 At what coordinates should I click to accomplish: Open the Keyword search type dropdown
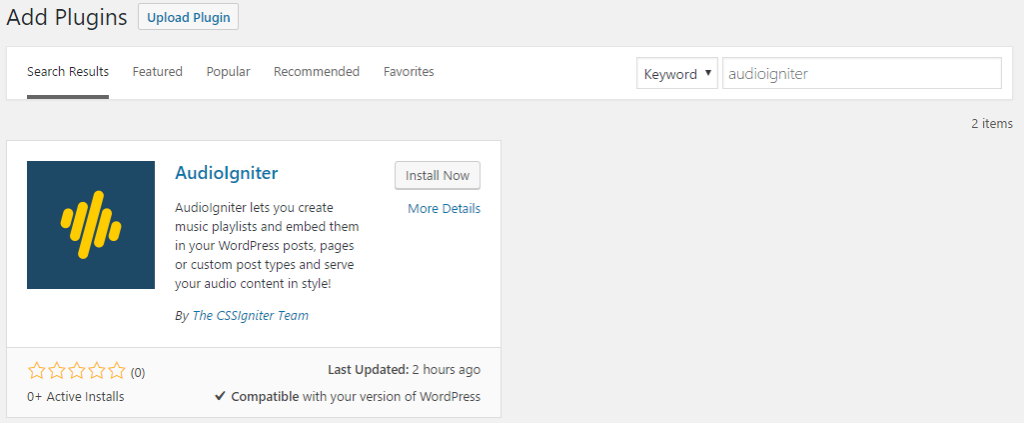[677, 73]
